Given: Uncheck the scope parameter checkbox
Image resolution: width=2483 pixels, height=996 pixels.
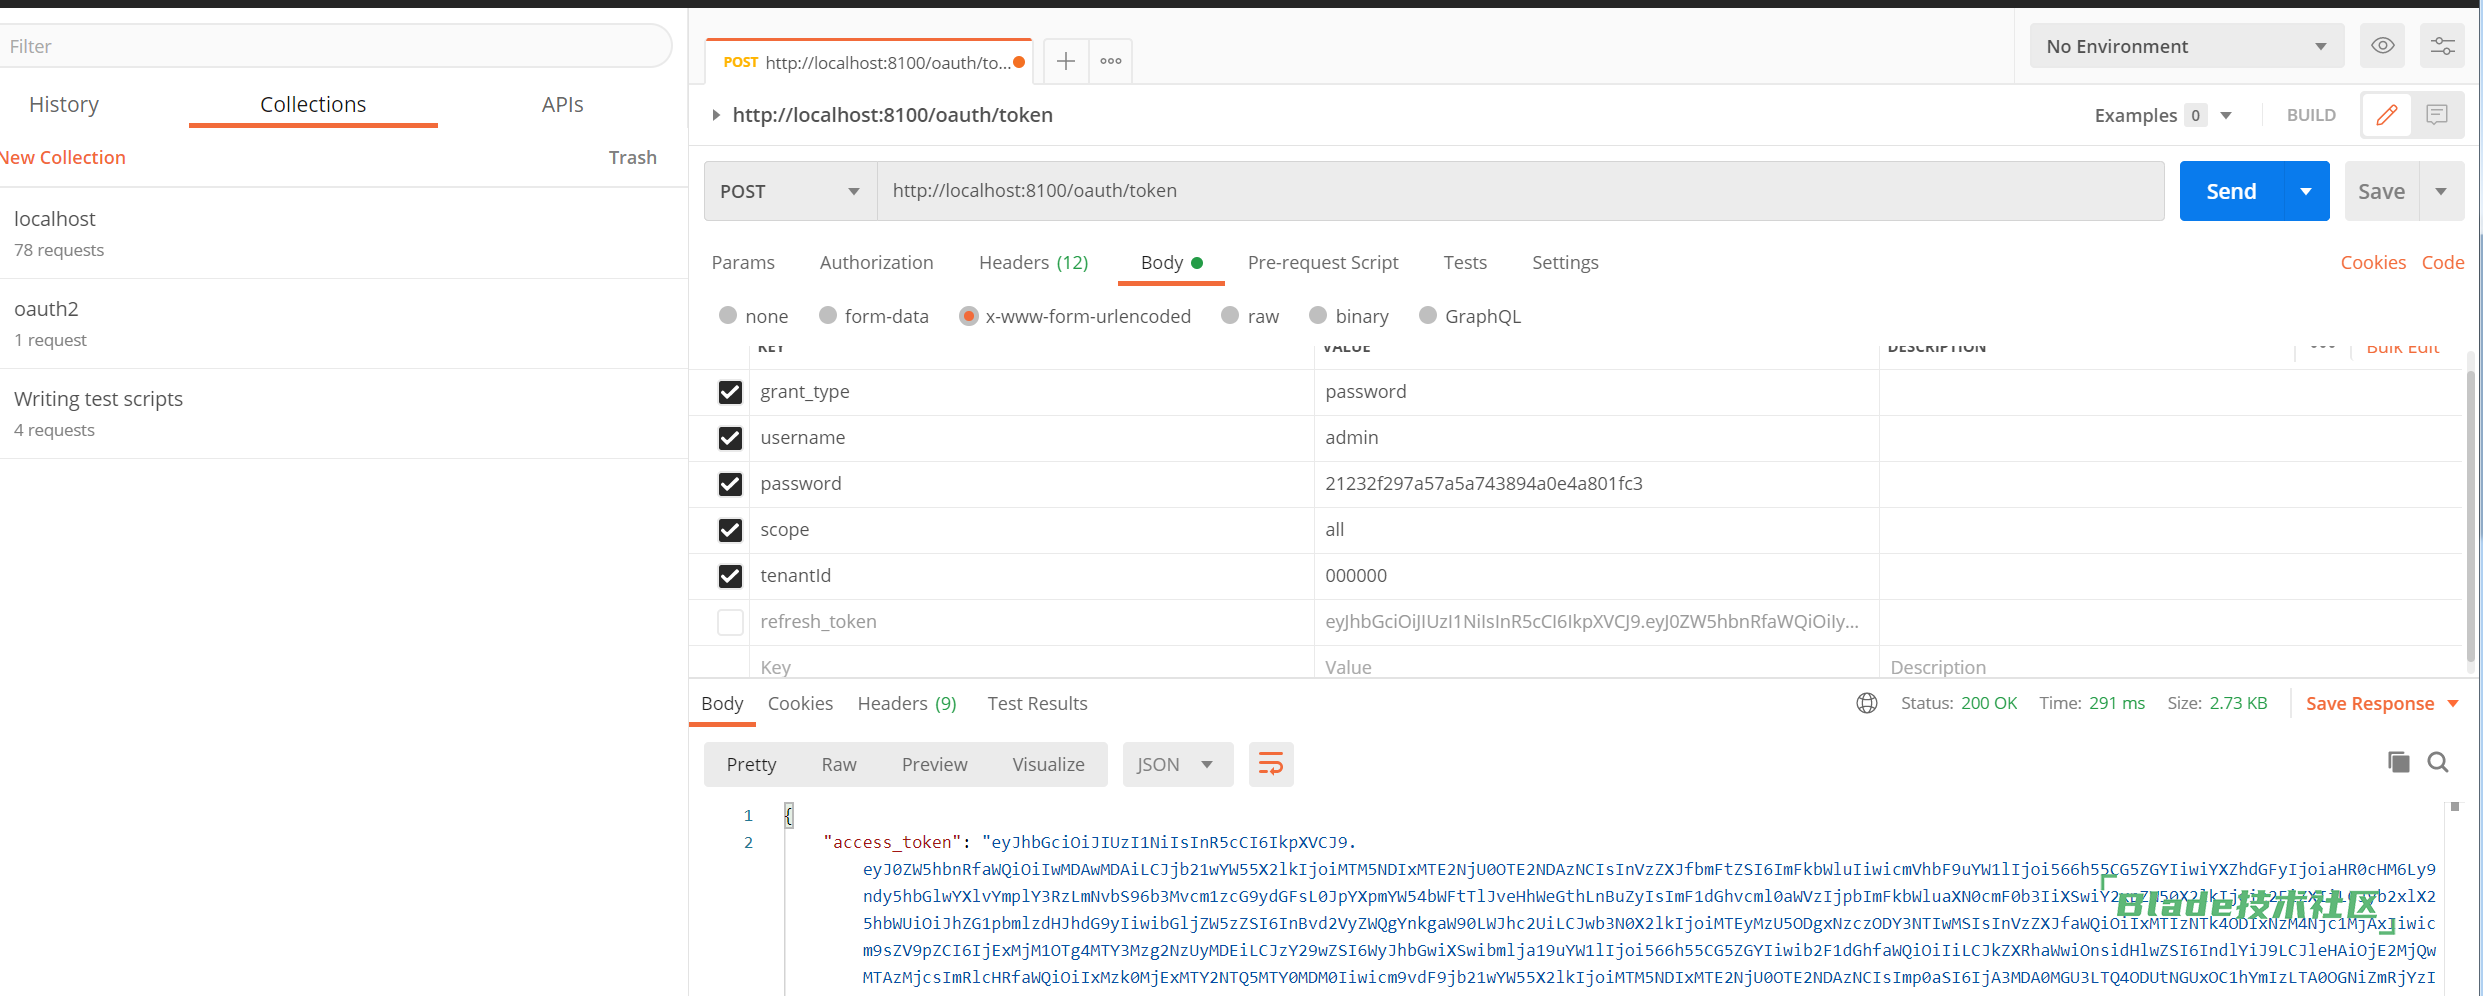Looking at the screenshot, I should click(730, 530).
